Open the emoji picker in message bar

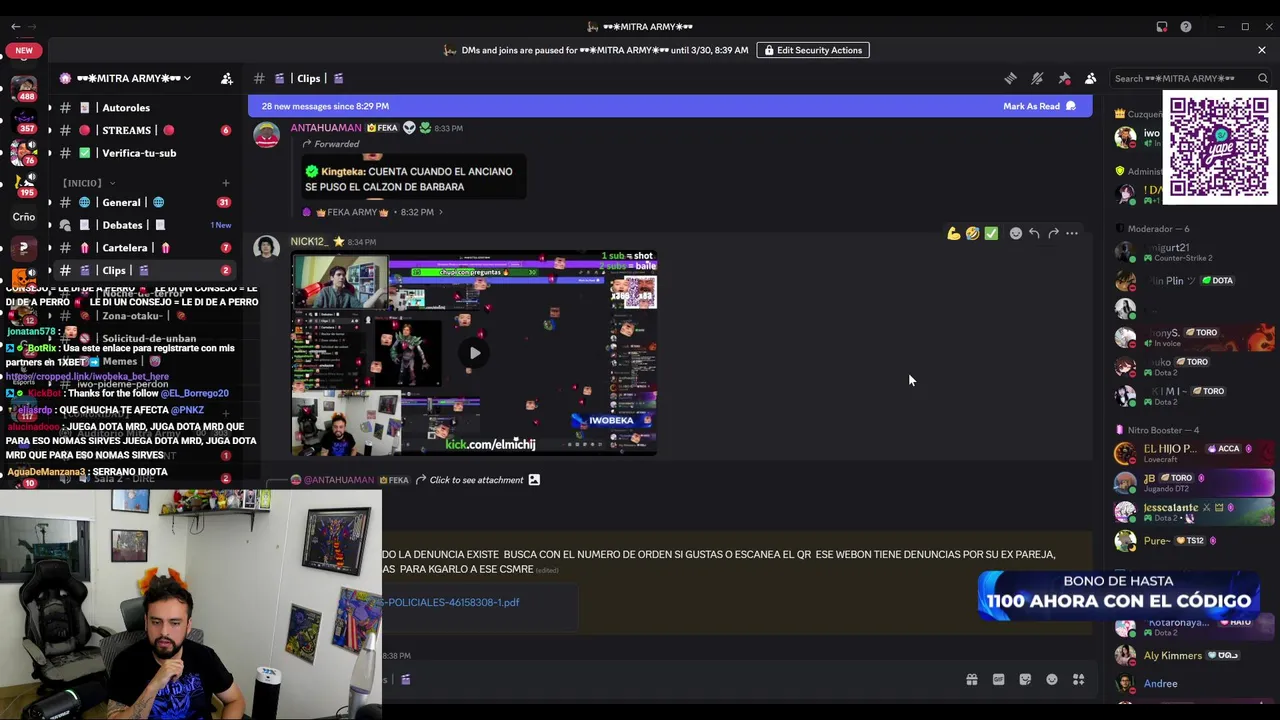tap(1052, 680)
